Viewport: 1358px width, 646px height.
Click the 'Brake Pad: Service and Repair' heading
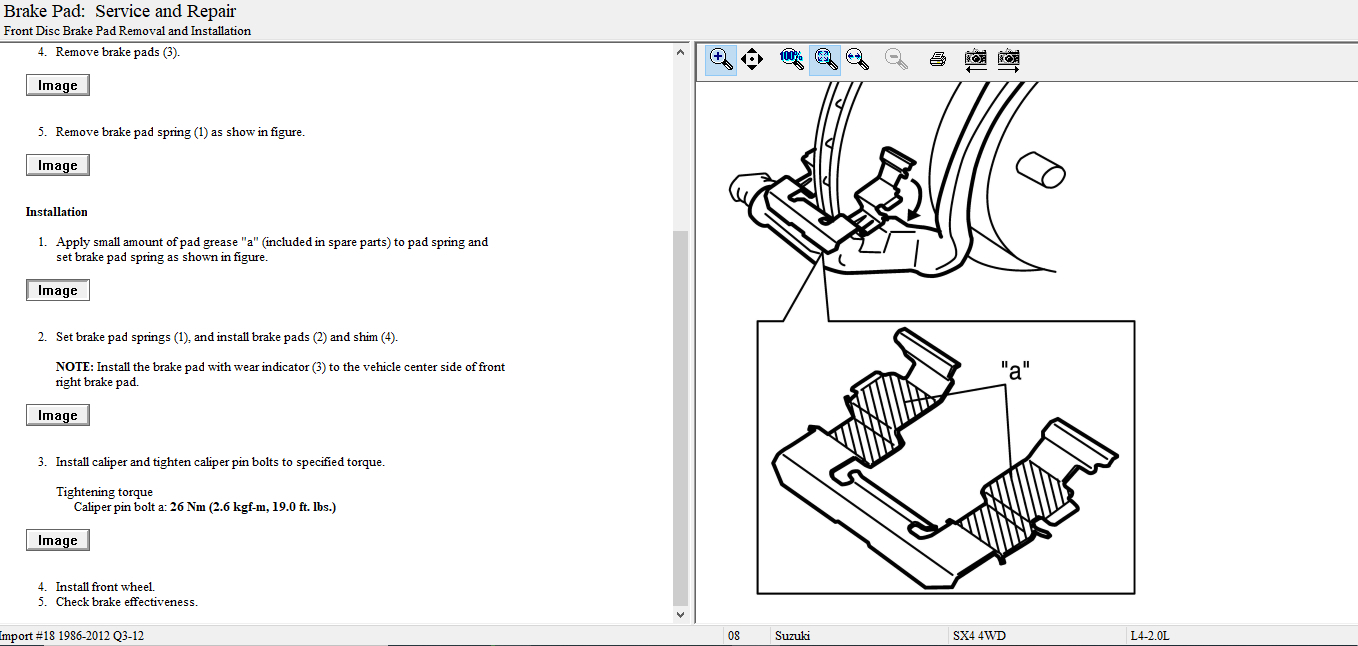coord(120,12)
